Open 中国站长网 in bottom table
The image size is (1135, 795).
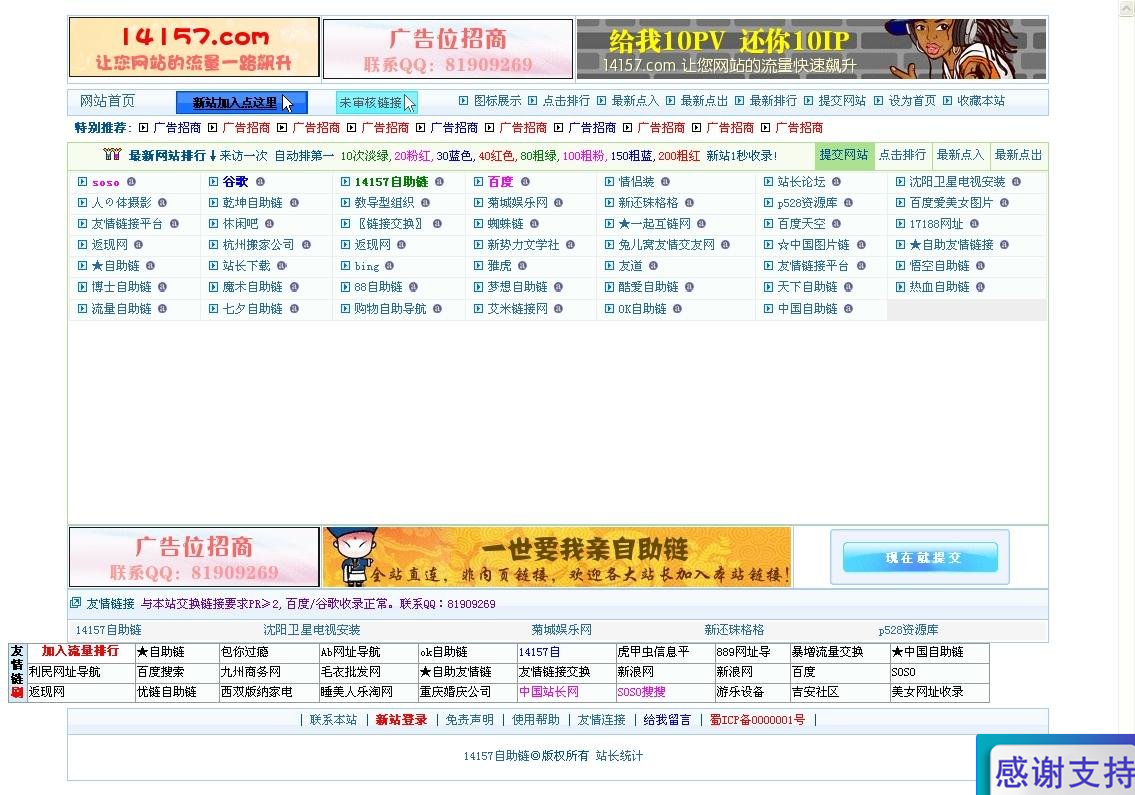coord(549,691)
